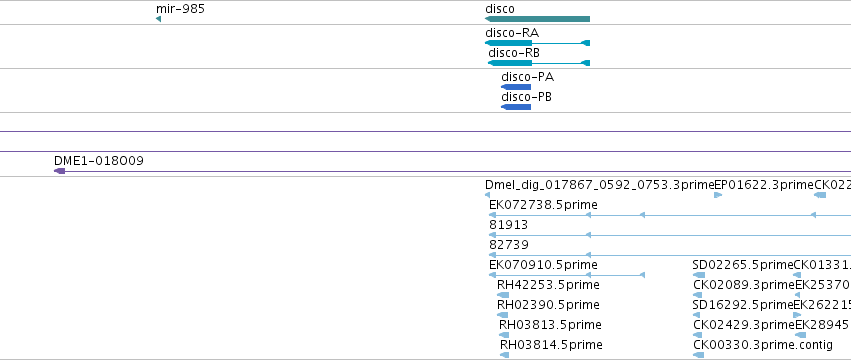Select the disco-RB transcript feature
The height and width of the screenshot is (360, 851).
(539, 63)
